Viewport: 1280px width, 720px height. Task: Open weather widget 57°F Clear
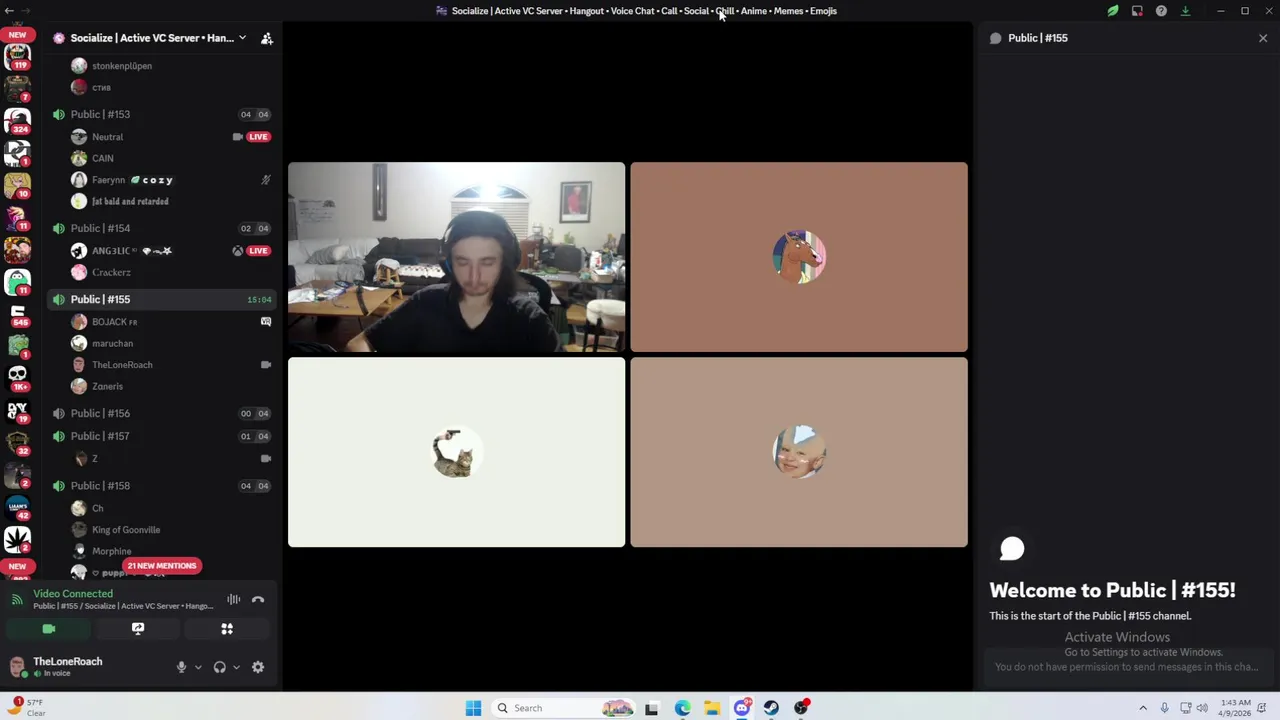tap(29, 707)
